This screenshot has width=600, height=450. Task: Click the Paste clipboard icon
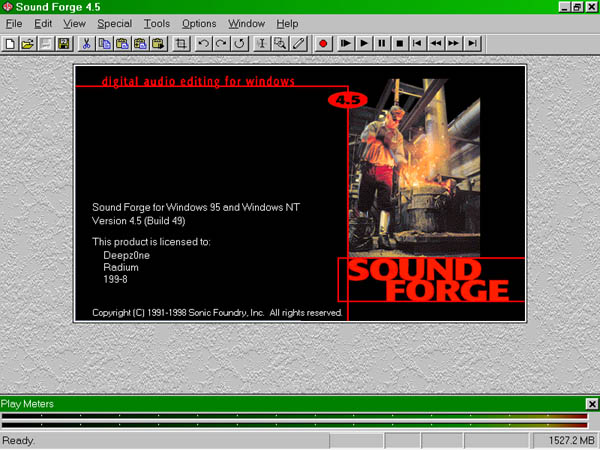click(x=122, y=44)
